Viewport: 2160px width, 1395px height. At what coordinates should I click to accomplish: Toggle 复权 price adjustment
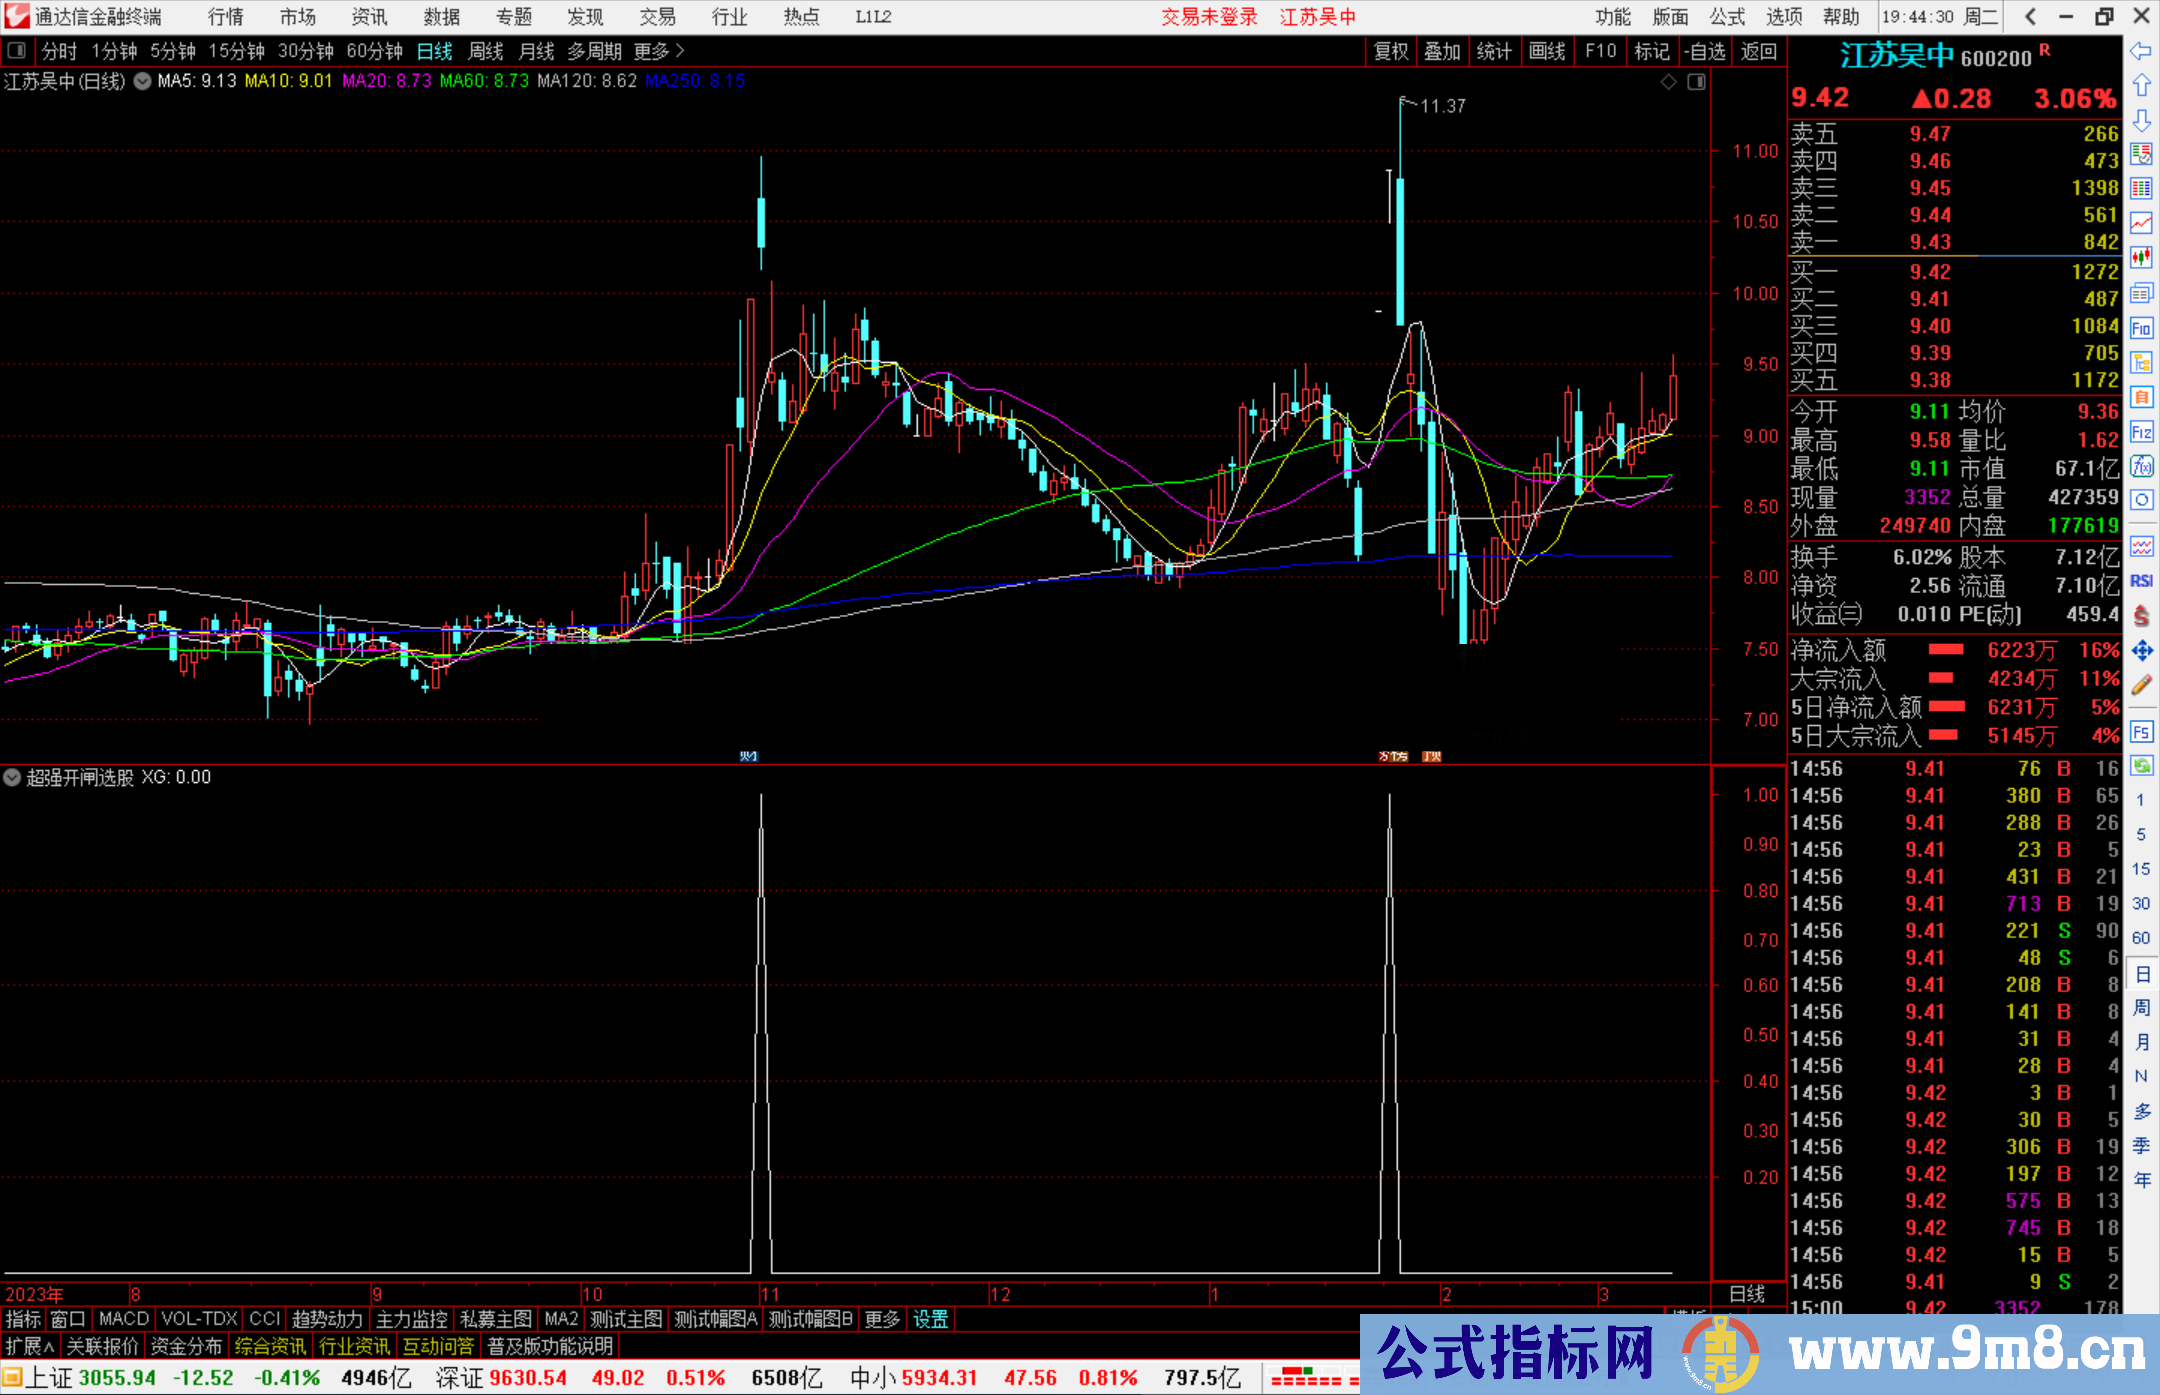click(x=1391, y=52)
